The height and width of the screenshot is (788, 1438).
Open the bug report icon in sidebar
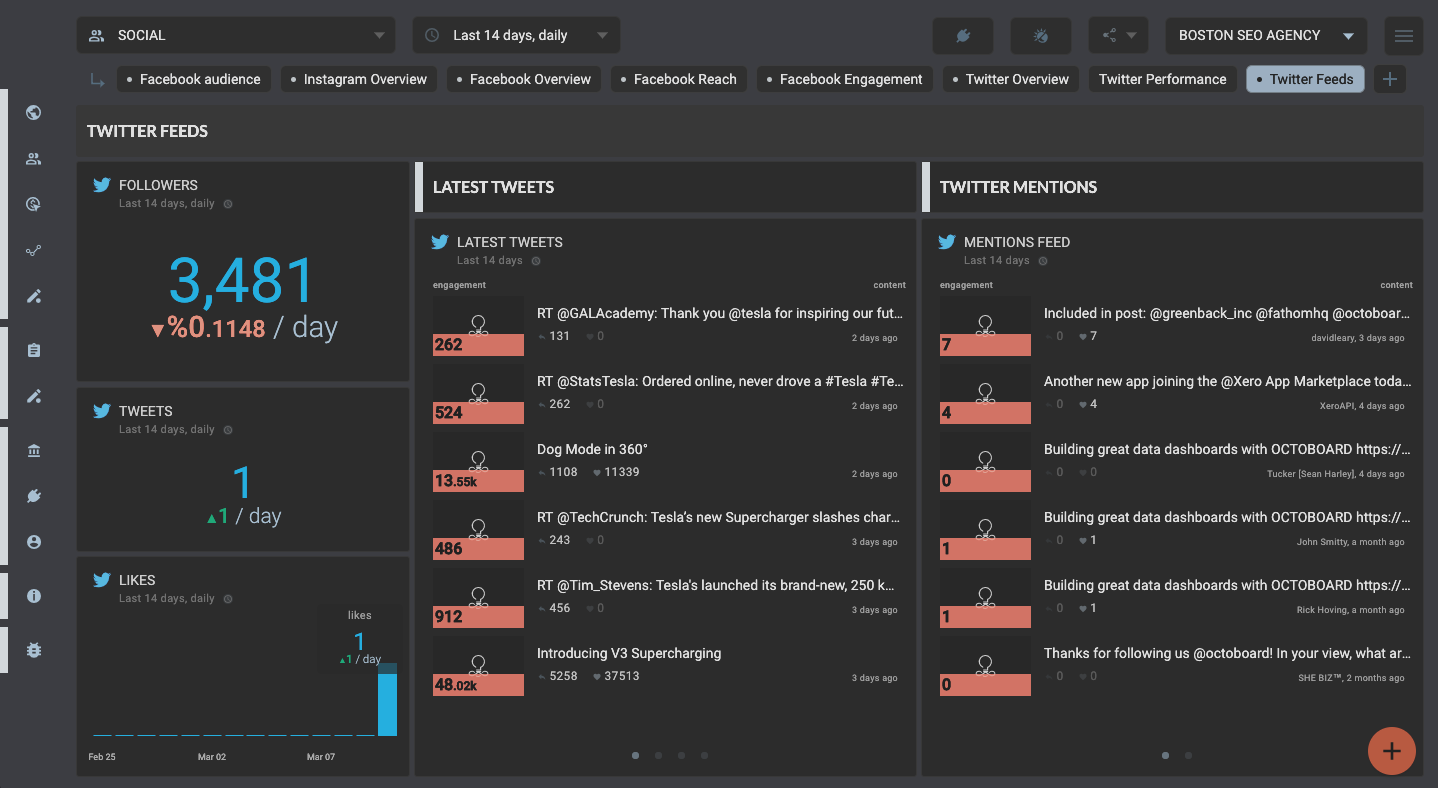pyautogui.click(x=33, y=650)
